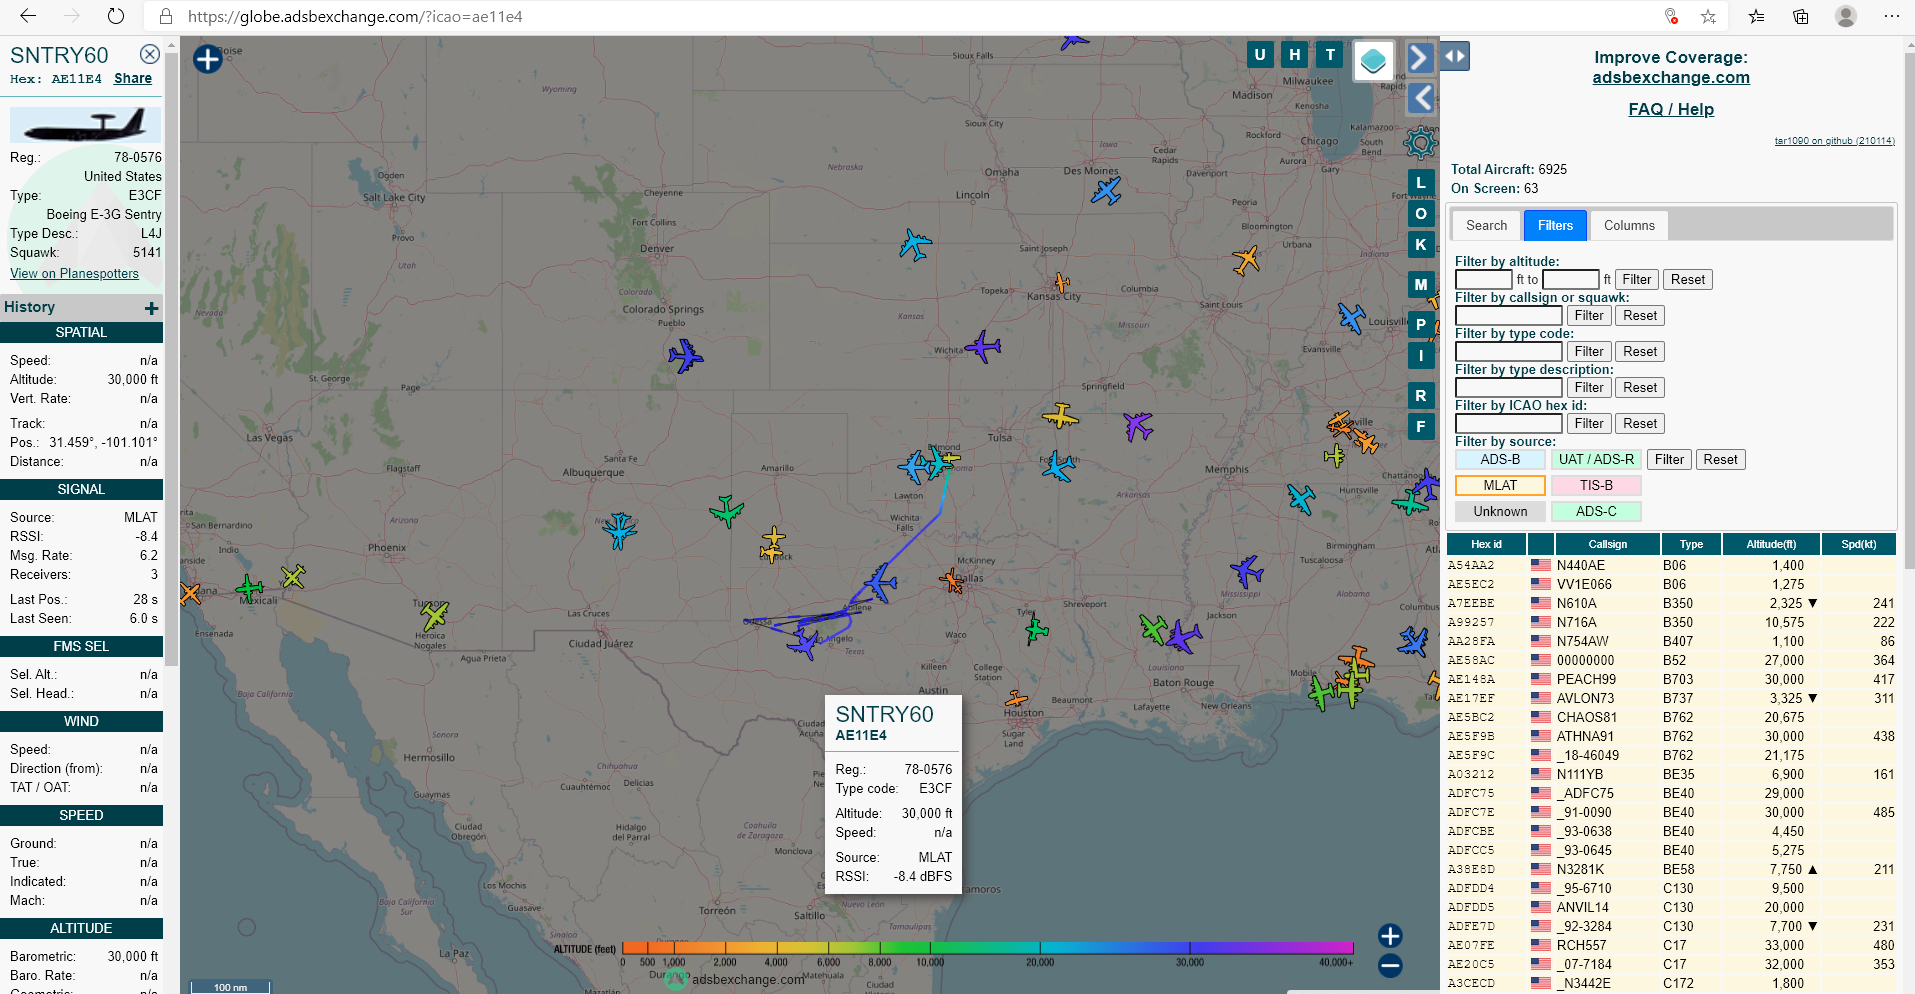This screenshot has width=1915, height=994.
Task: Collapse sidebar with left chevron button
Action: tap(1421, 98)
